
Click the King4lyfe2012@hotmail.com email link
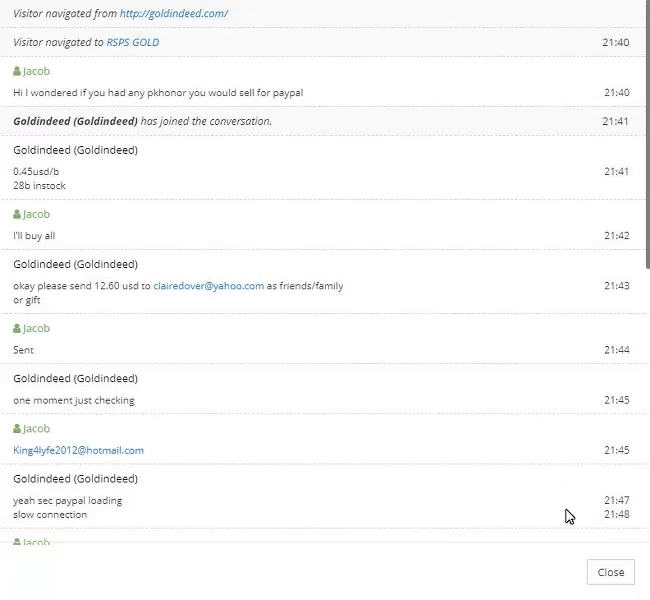pos(78,450)
